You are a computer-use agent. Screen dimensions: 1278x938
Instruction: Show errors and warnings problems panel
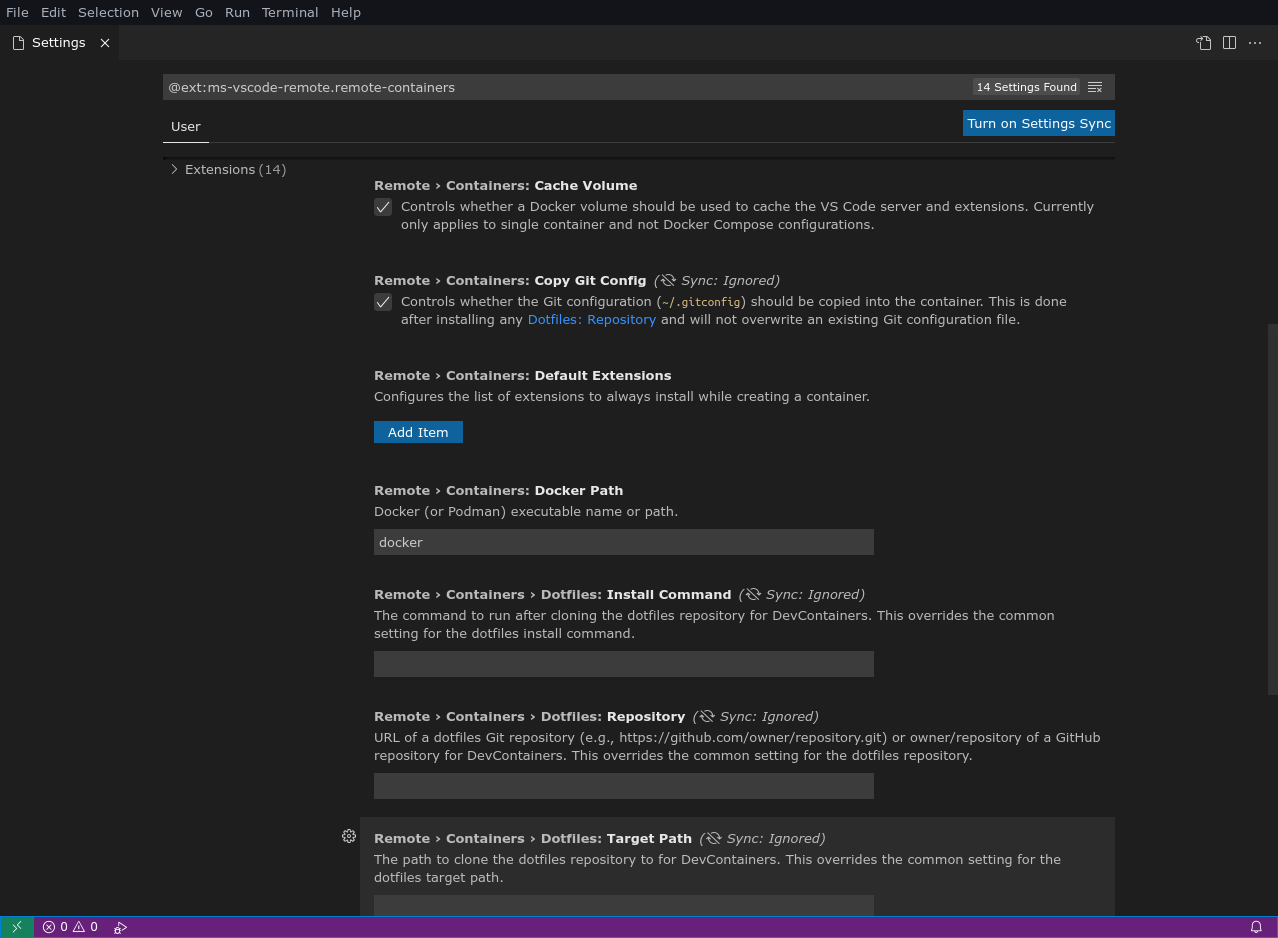[x=70, y=927]
